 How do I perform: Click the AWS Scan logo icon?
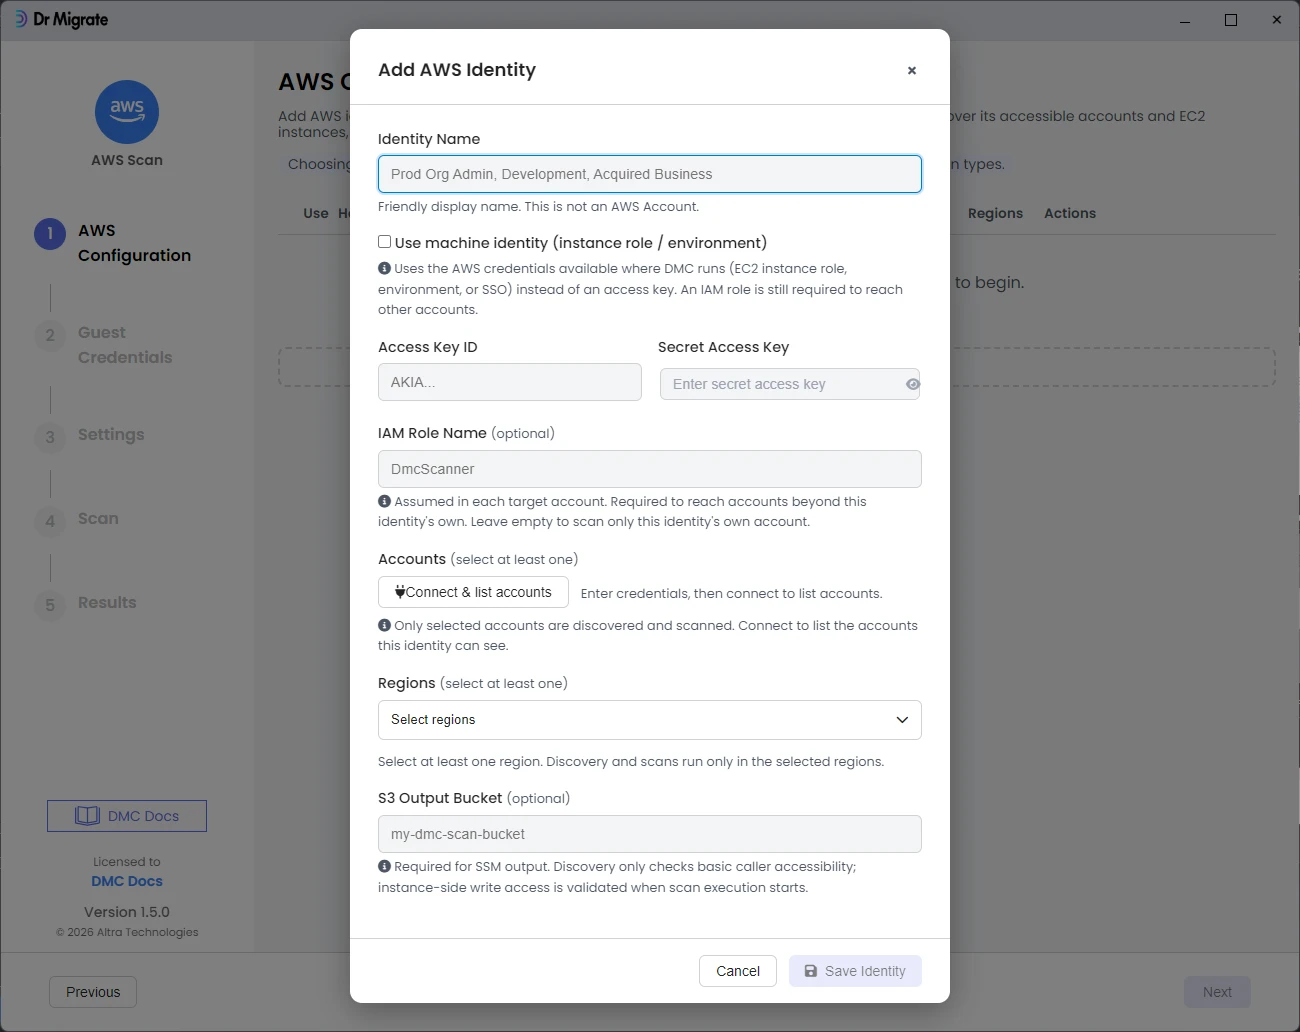tap(127, 112)
